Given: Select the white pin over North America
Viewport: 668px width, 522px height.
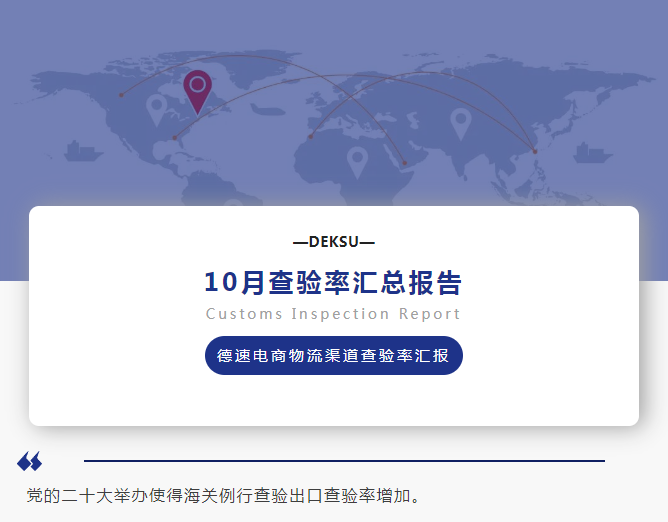Looking at the screenshot, I should coord(156,108).
